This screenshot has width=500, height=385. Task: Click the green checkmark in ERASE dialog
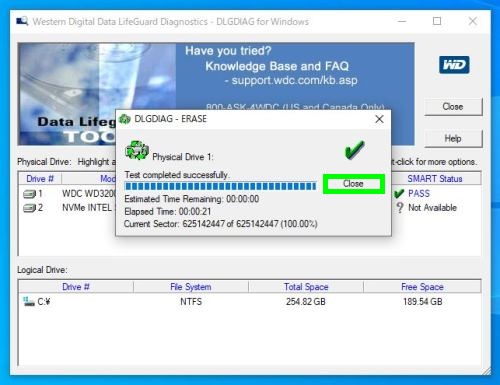point(354,150)
